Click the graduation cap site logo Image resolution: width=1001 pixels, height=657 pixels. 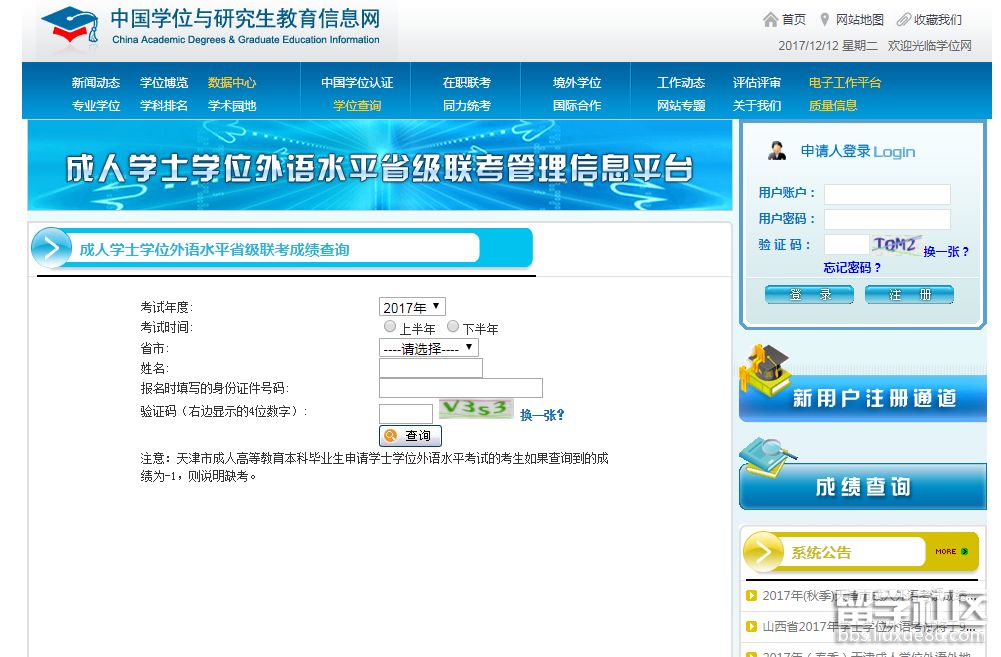[x=69, y=29]
